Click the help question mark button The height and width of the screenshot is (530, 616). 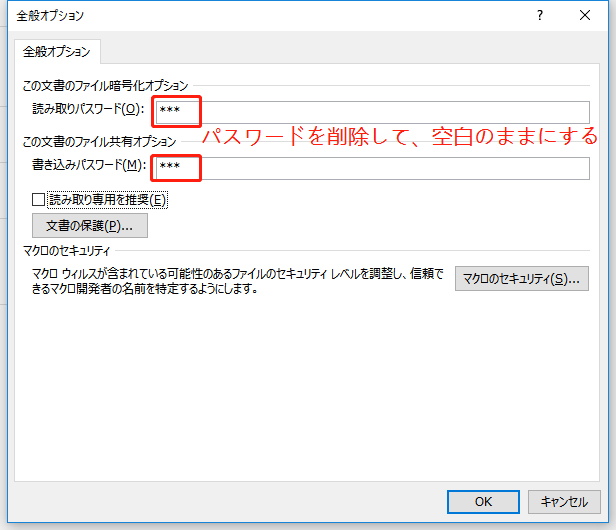540,15
